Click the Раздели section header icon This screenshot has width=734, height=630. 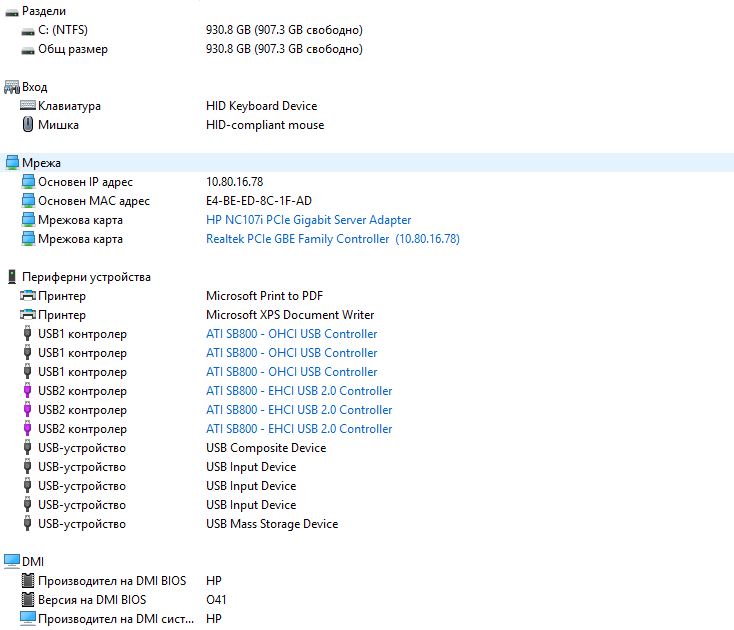pyautogui.click(x=12, y=11)
